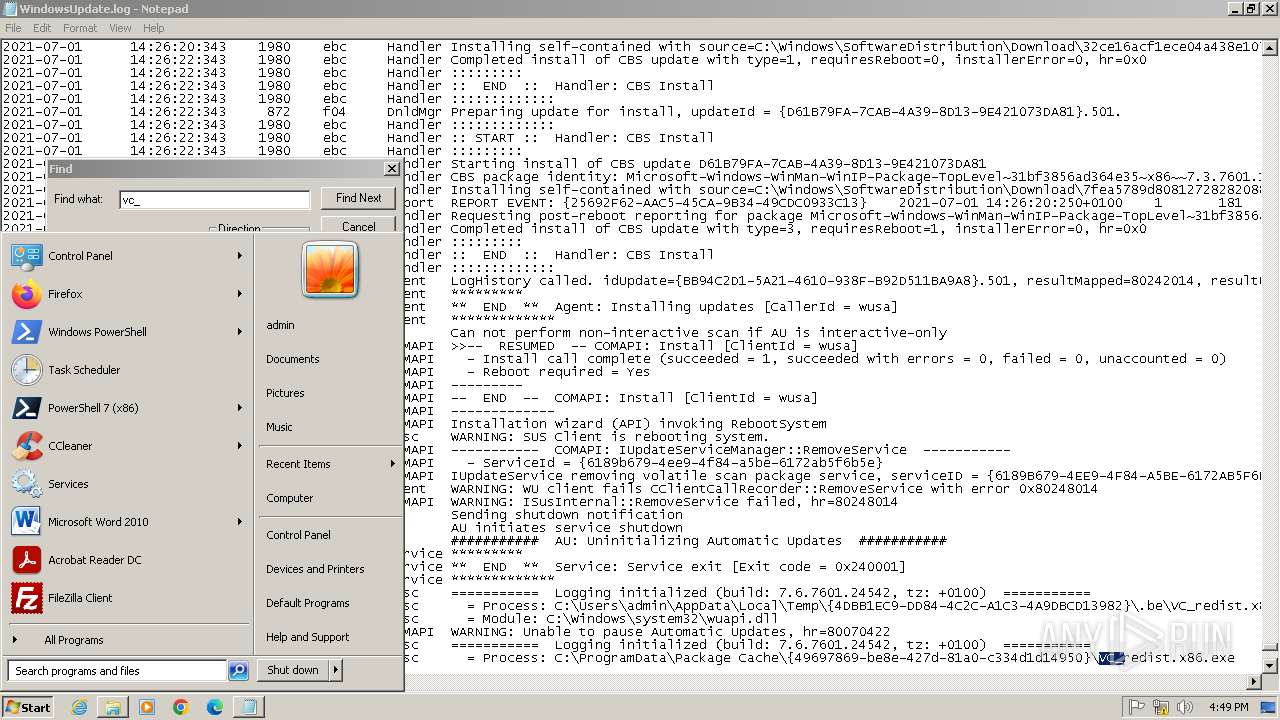The width and height of the screenshot is (1280, 720).
Task: Click the Notepad title bar app icon
Action: (10, 9)
